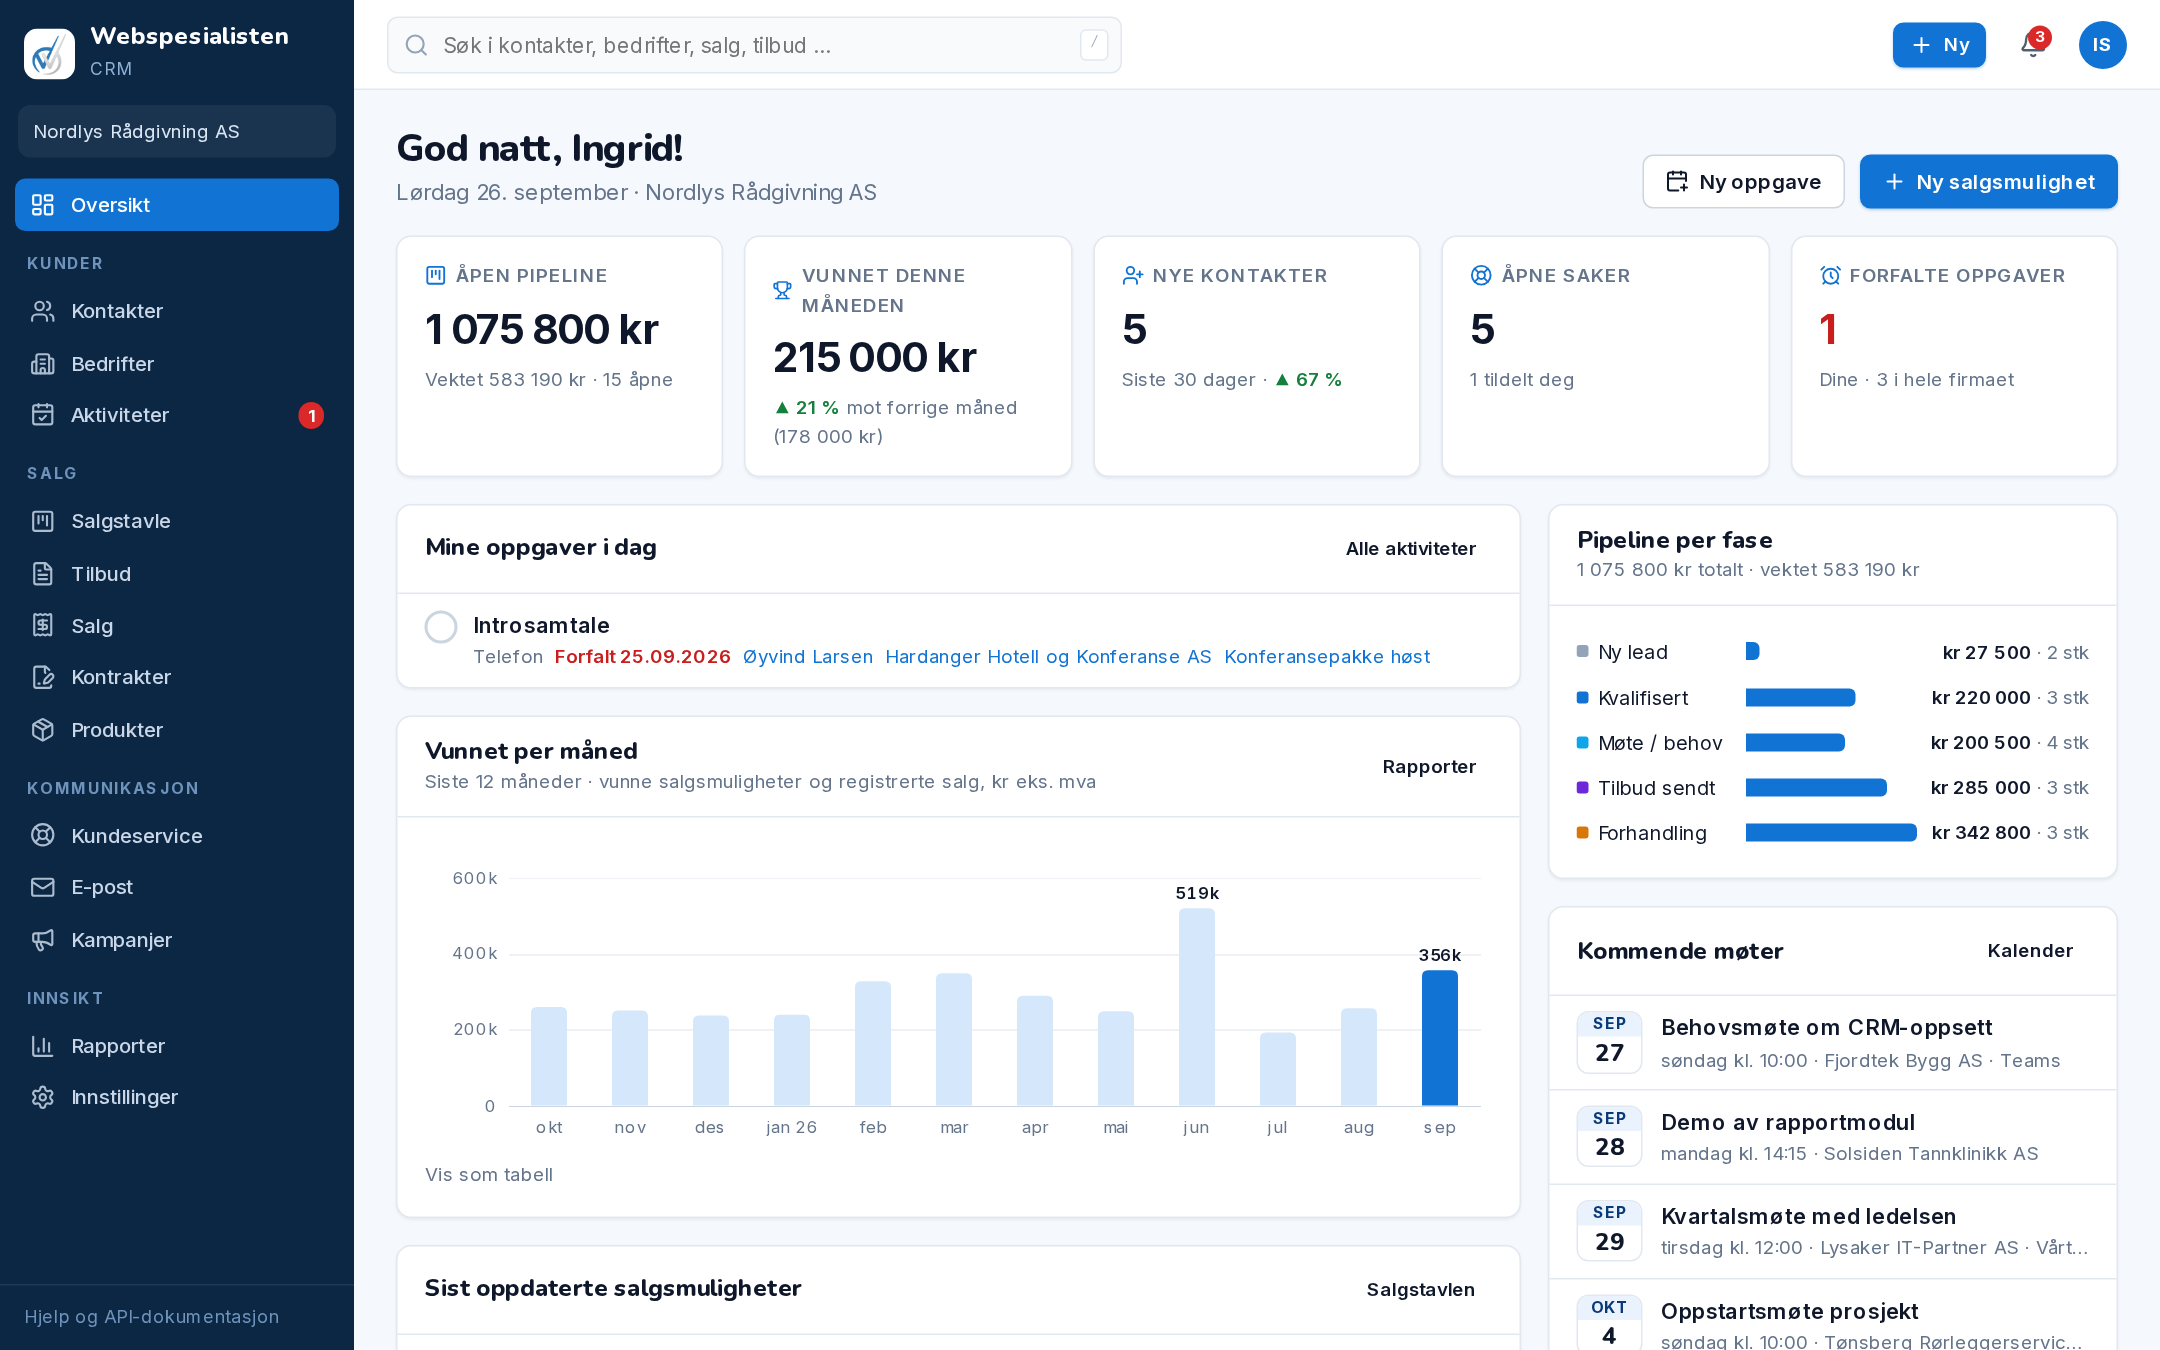Open the Oversikt dashboard icon
Screen dimensions: 2160x1350
[x=43, y=205]
